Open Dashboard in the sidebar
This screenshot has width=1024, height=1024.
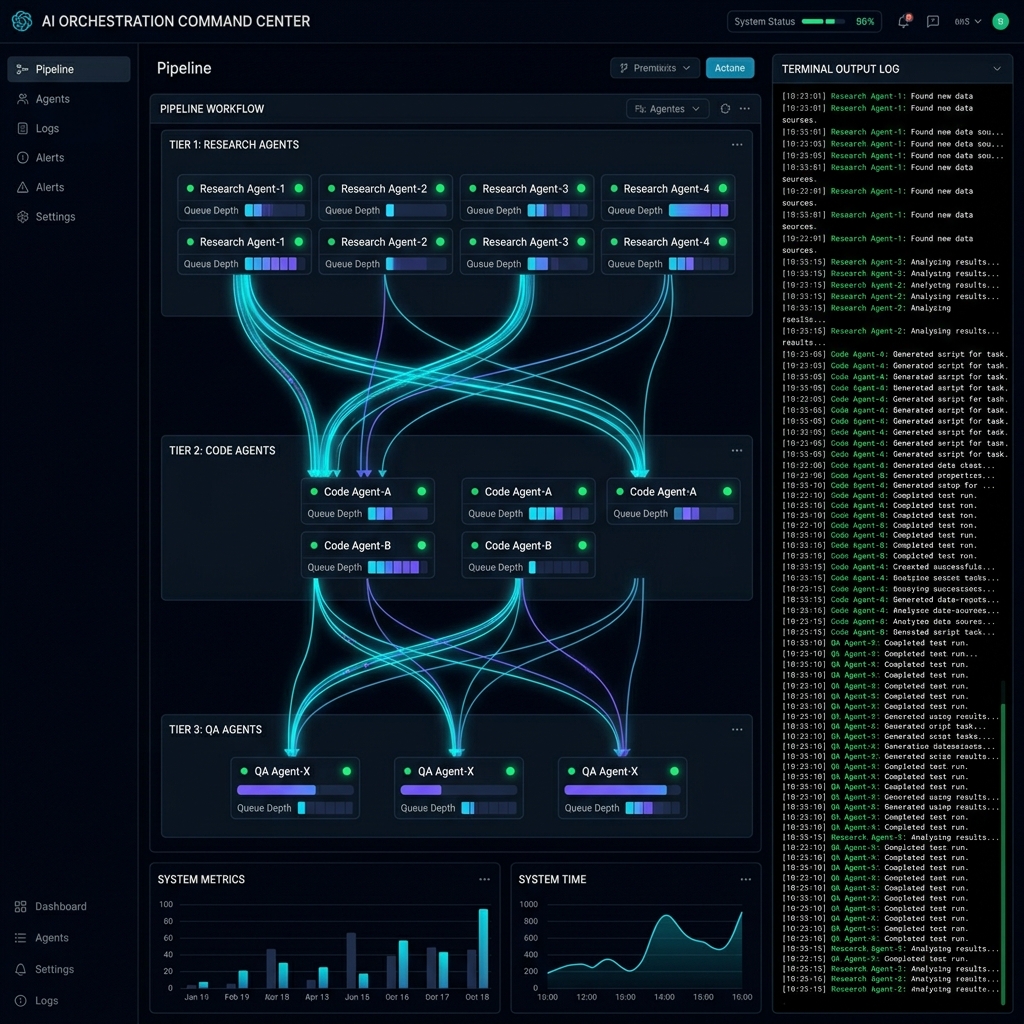click(60, 906)
